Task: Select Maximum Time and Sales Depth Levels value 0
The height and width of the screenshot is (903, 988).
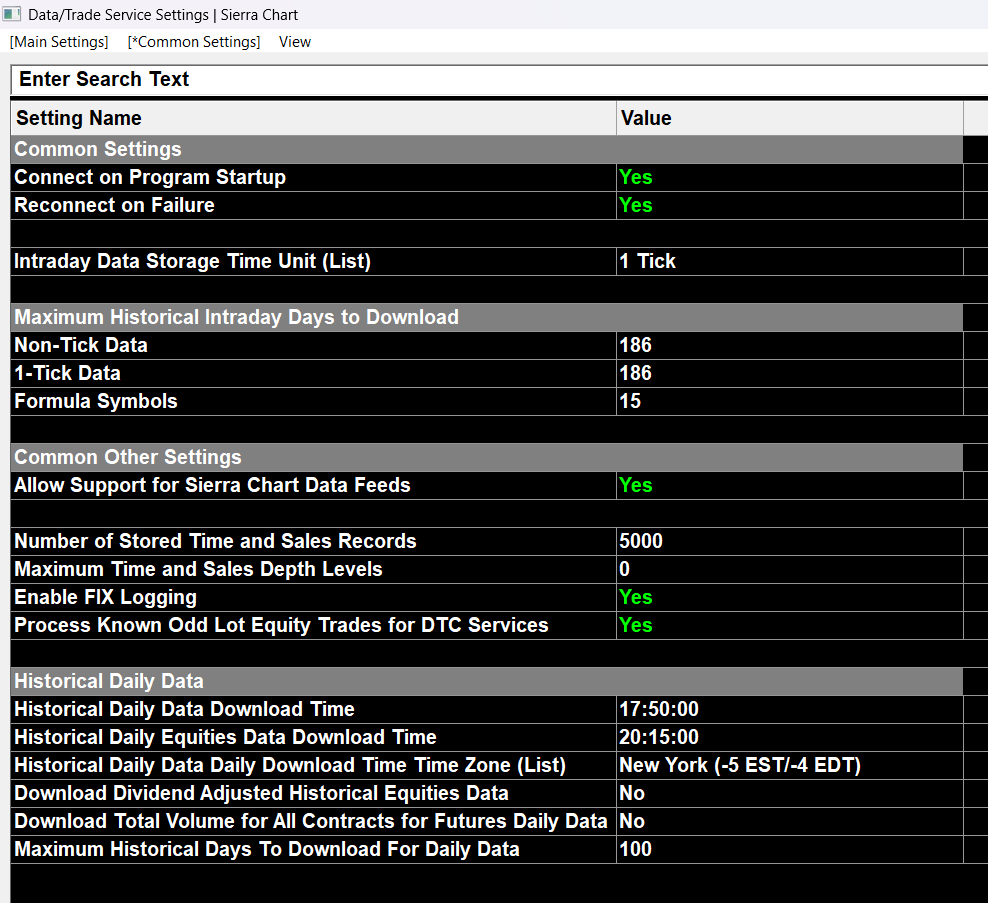Action: (790, 569)
